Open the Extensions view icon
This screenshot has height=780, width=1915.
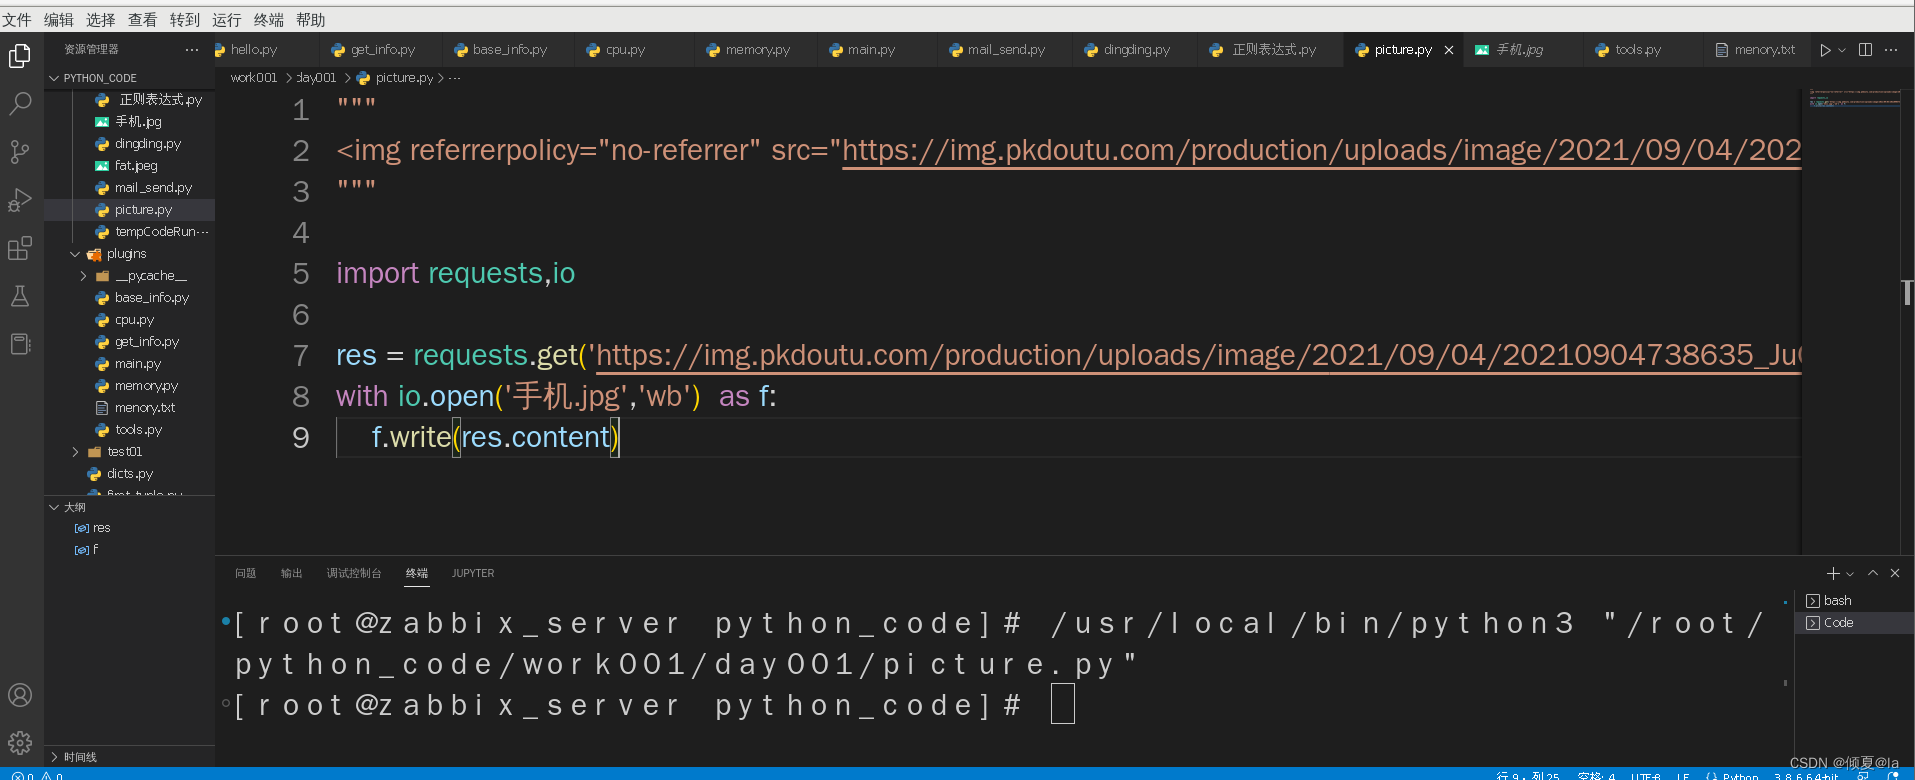click(20, 248)
